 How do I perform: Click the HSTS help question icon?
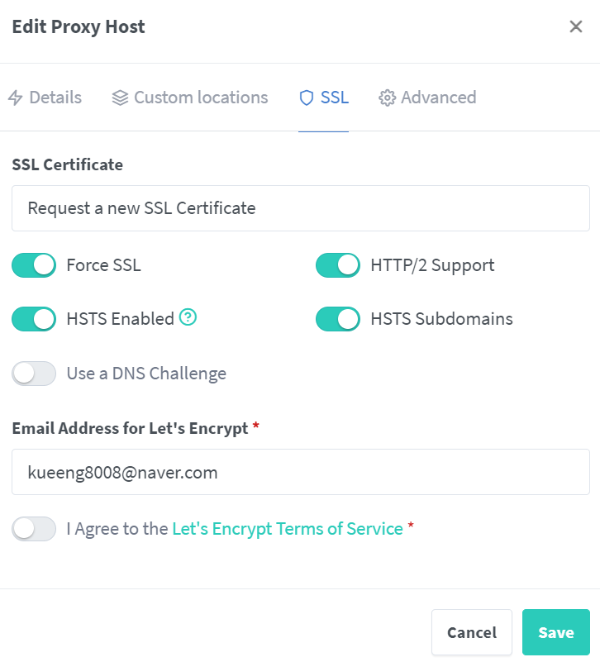click(x=188, y=317)
